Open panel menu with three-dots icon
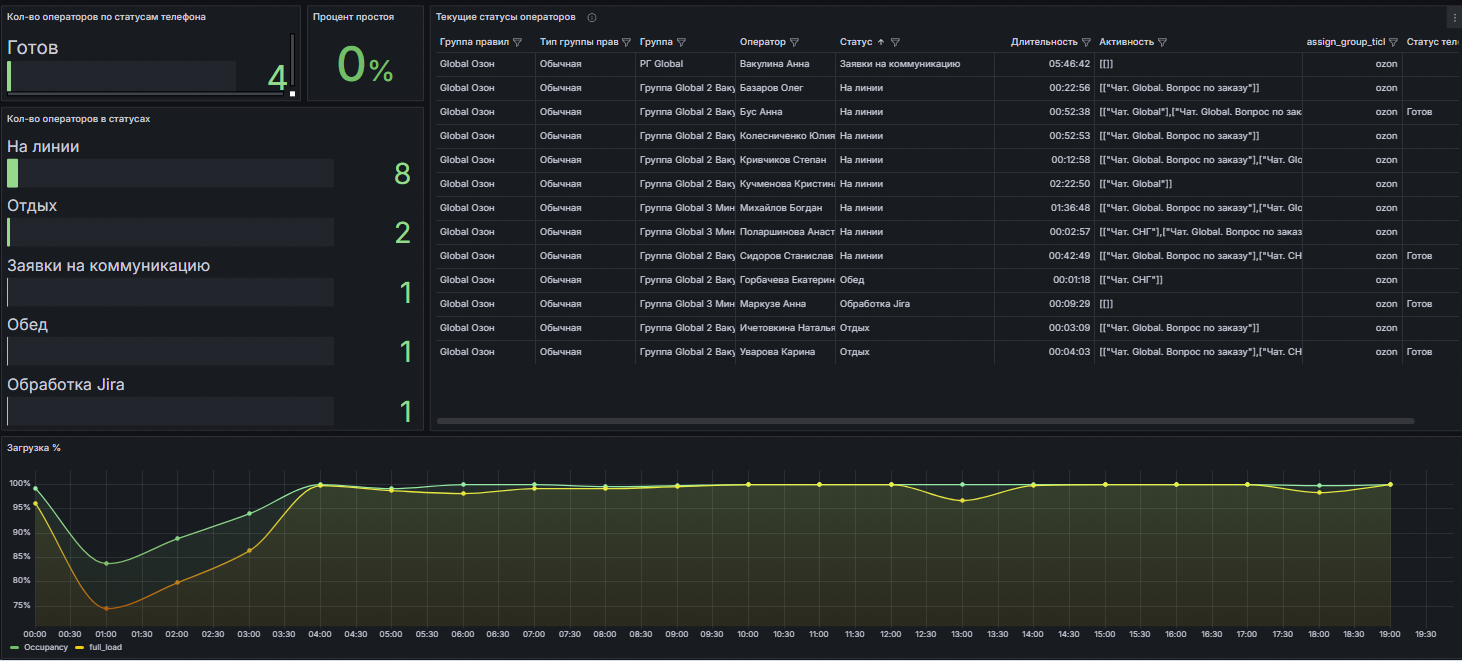 [1454, 18]
